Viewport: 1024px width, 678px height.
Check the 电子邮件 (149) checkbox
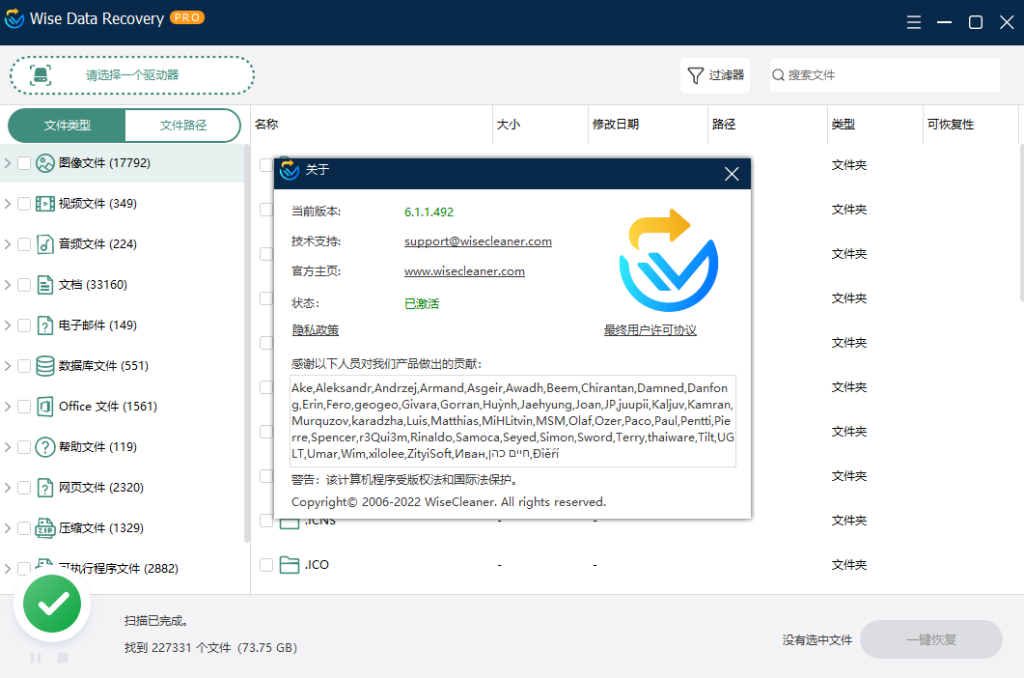[x=24, y=325]
